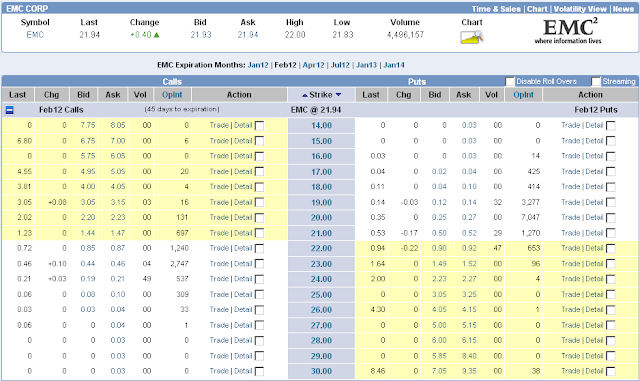Select Feb12 expiration month
The image size is (640, 381).
coord(285,65)
